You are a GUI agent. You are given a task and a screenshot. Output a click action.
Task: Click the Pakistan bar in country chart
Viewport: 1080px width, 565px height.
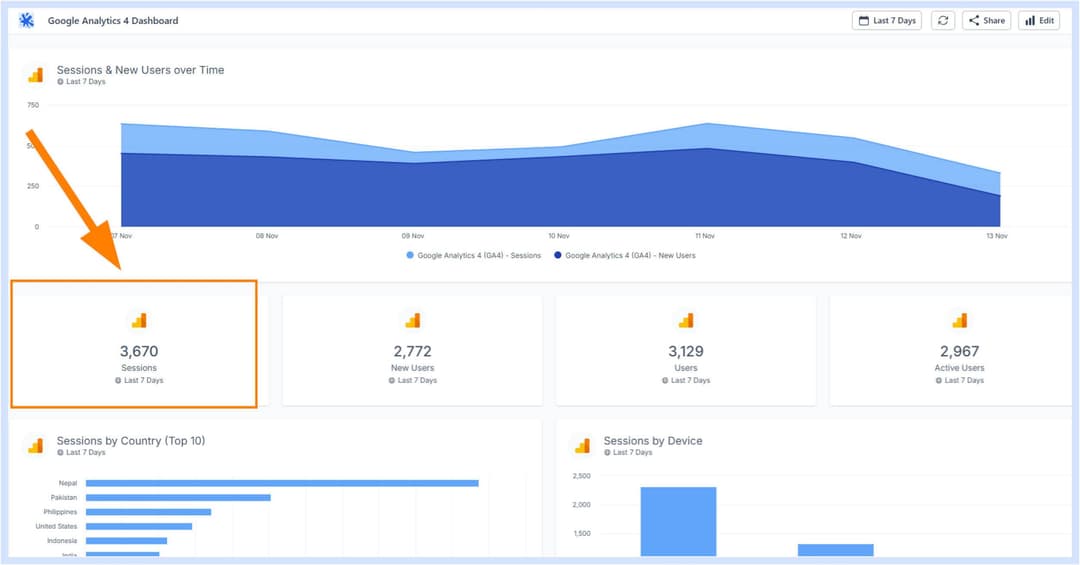tap(178, 497)
